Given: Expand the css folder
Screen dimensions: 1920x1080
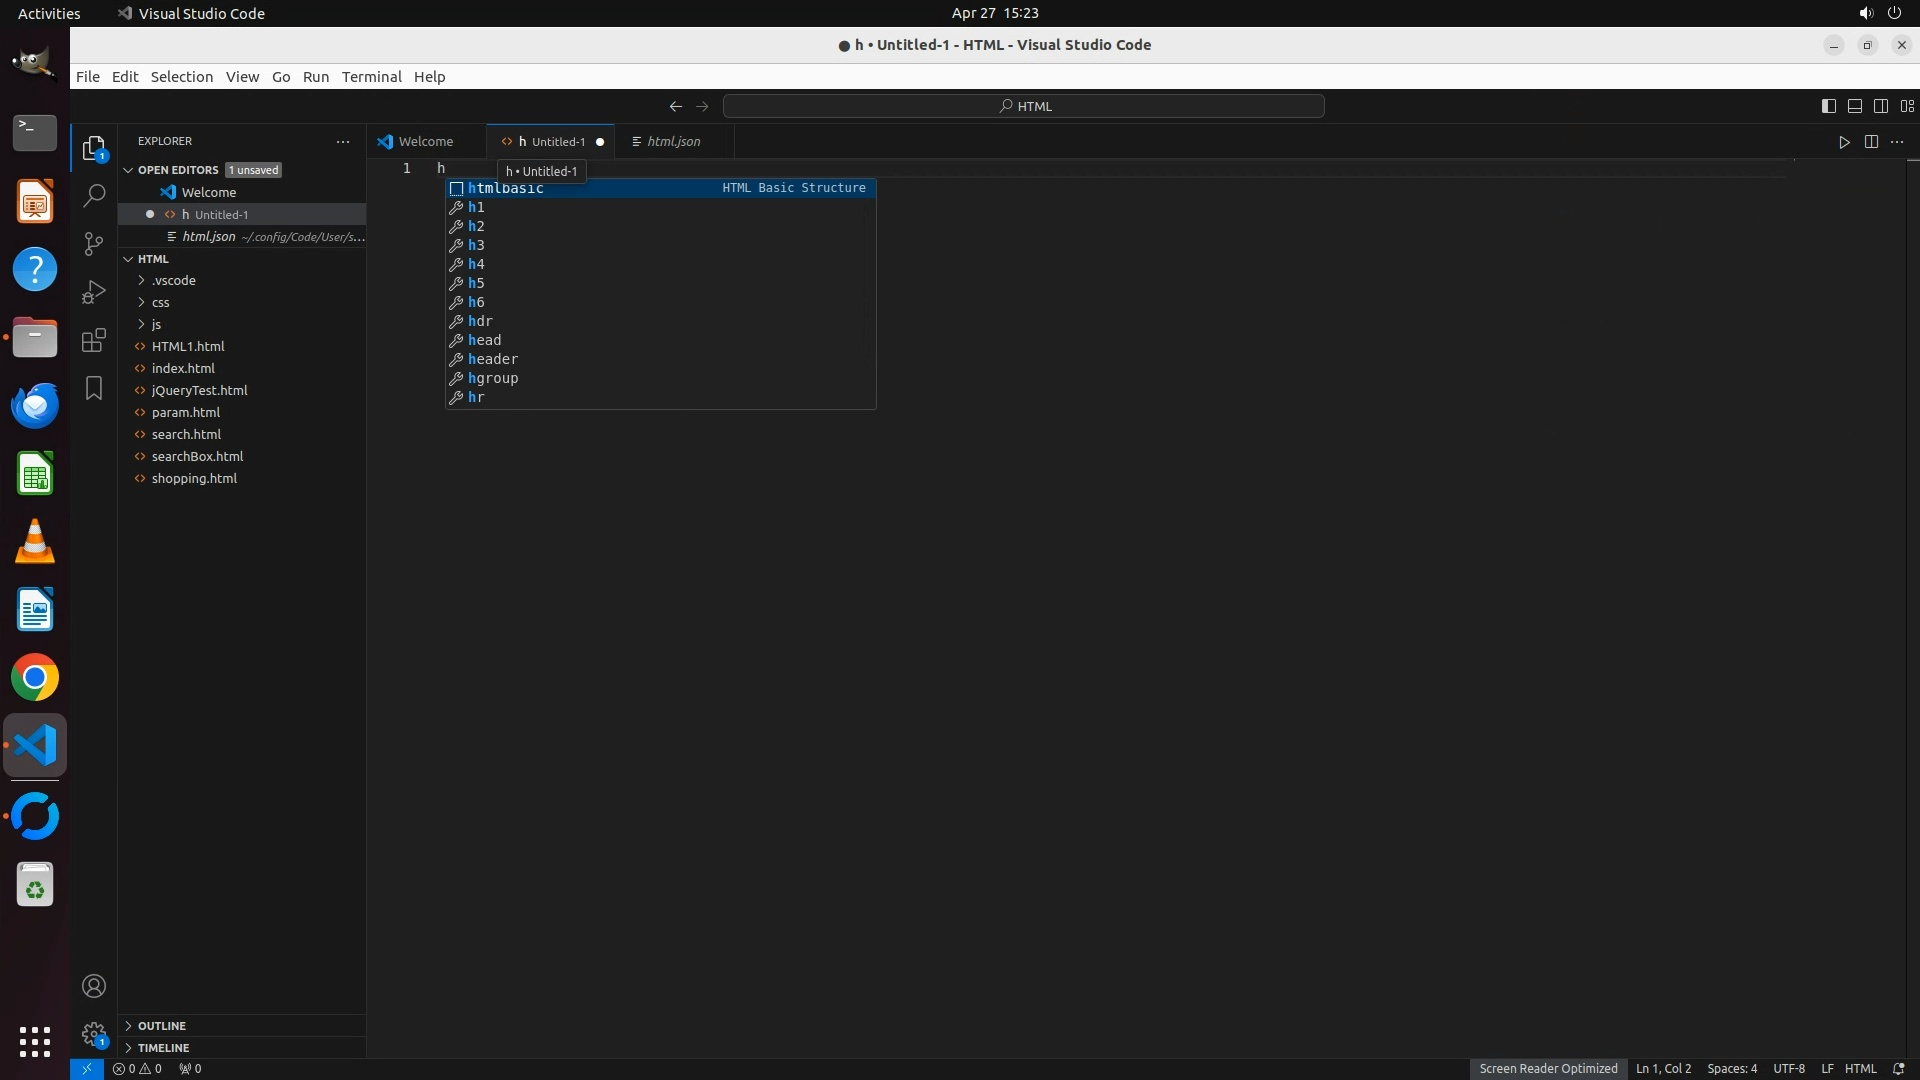Looking at the screenshot, I should click(x=161, y=302).
